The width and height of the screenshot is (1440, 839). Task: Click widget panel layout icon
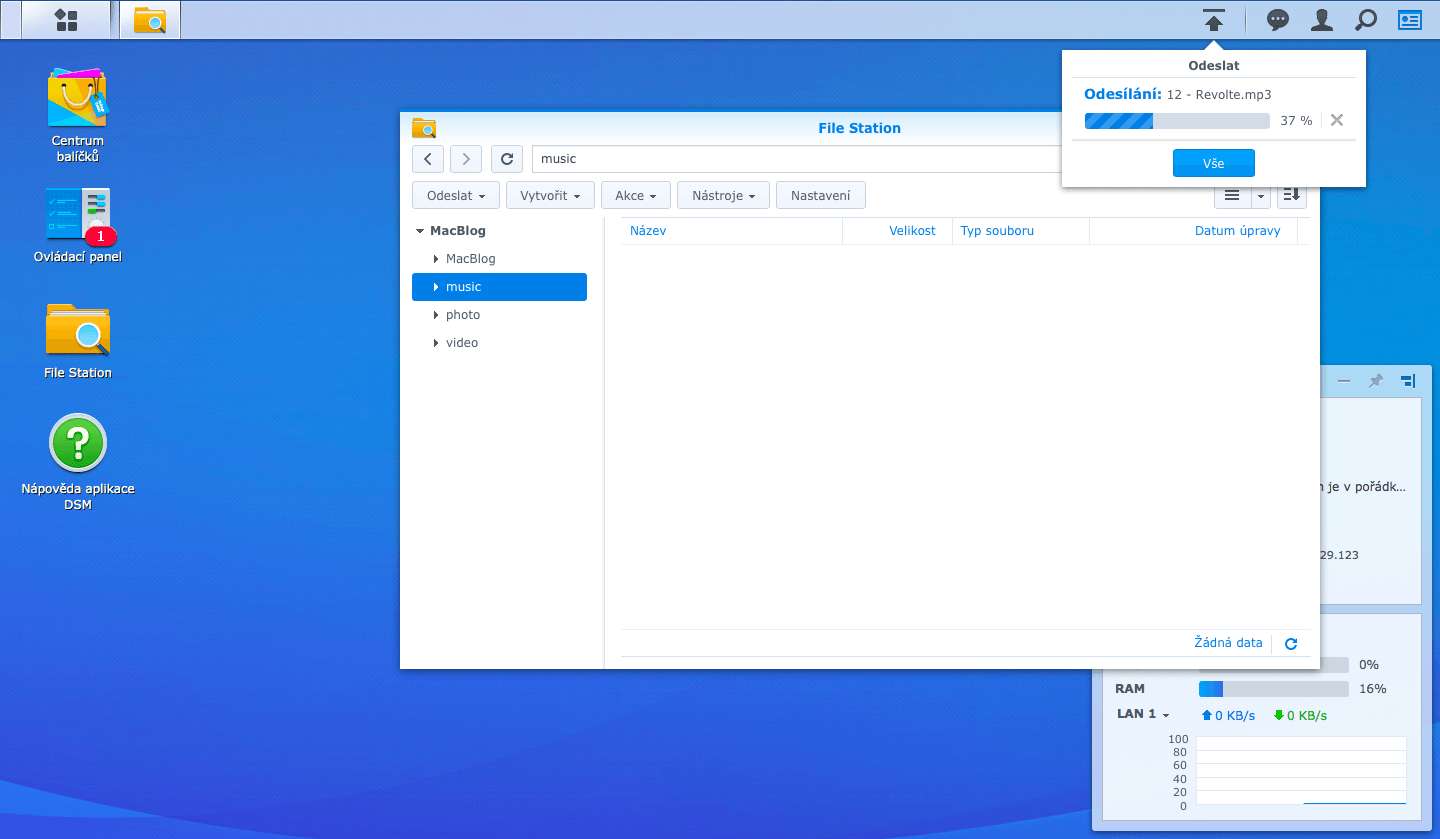pos(1408,381)
